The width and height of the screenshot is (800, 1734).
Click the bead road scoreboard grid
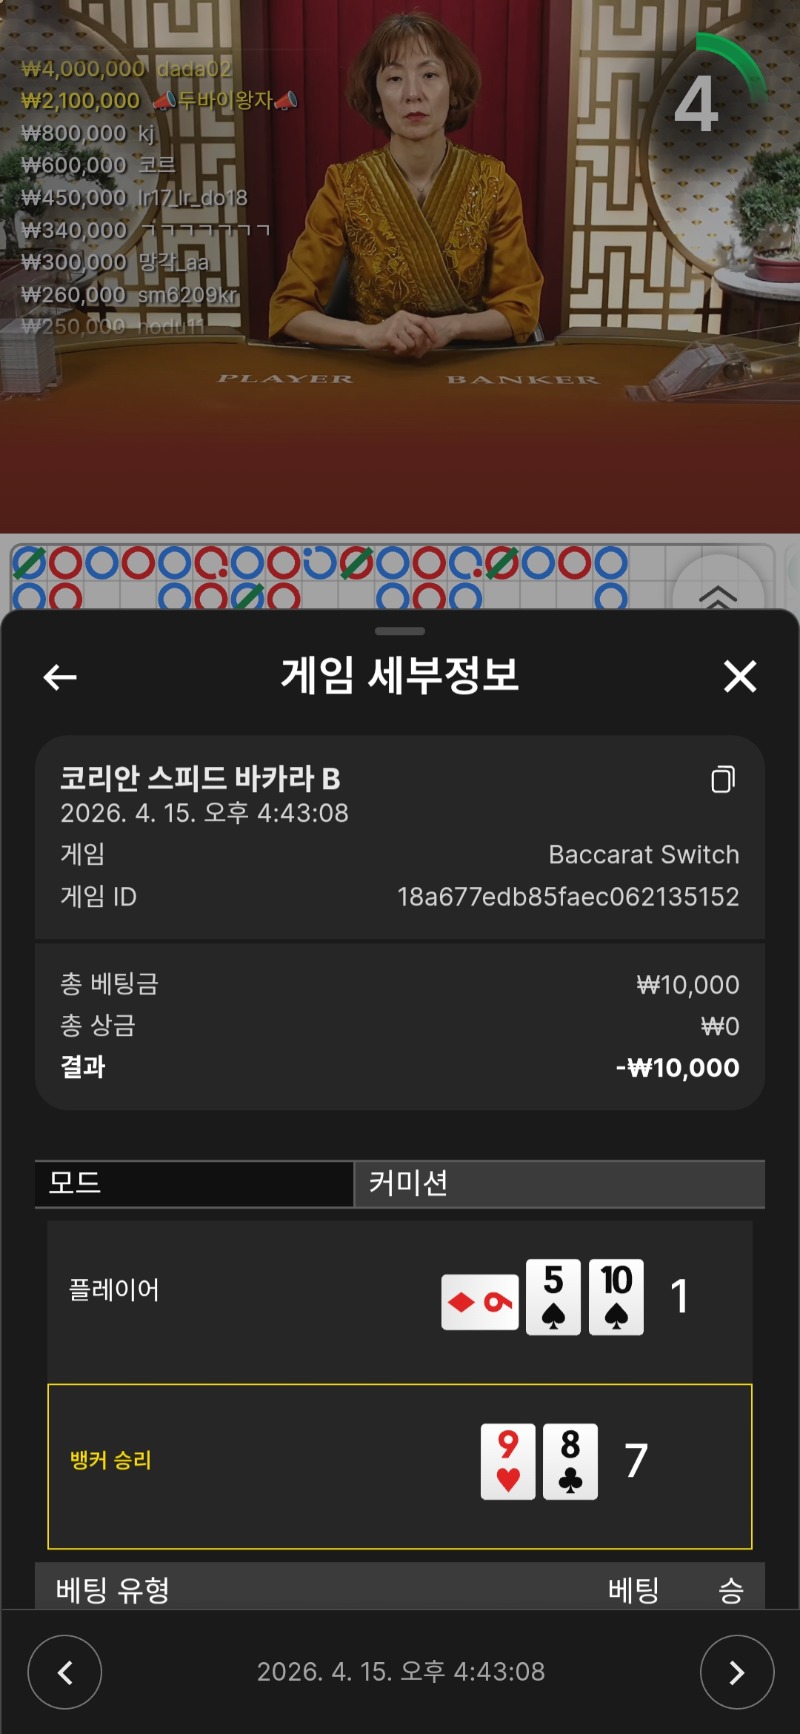(x=340, y=577)
